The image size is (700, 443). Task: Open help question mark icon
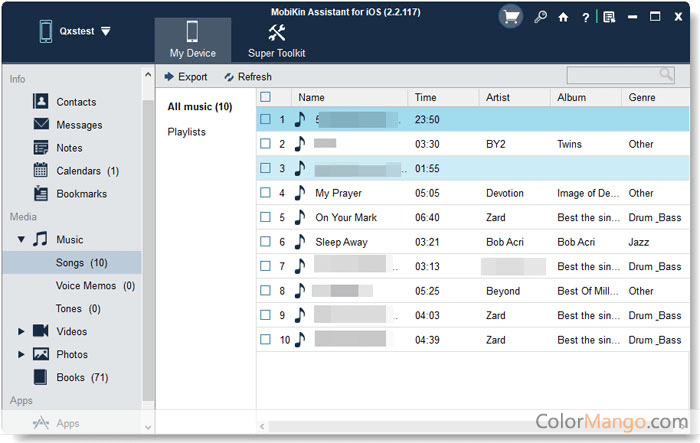pos(586,17)
